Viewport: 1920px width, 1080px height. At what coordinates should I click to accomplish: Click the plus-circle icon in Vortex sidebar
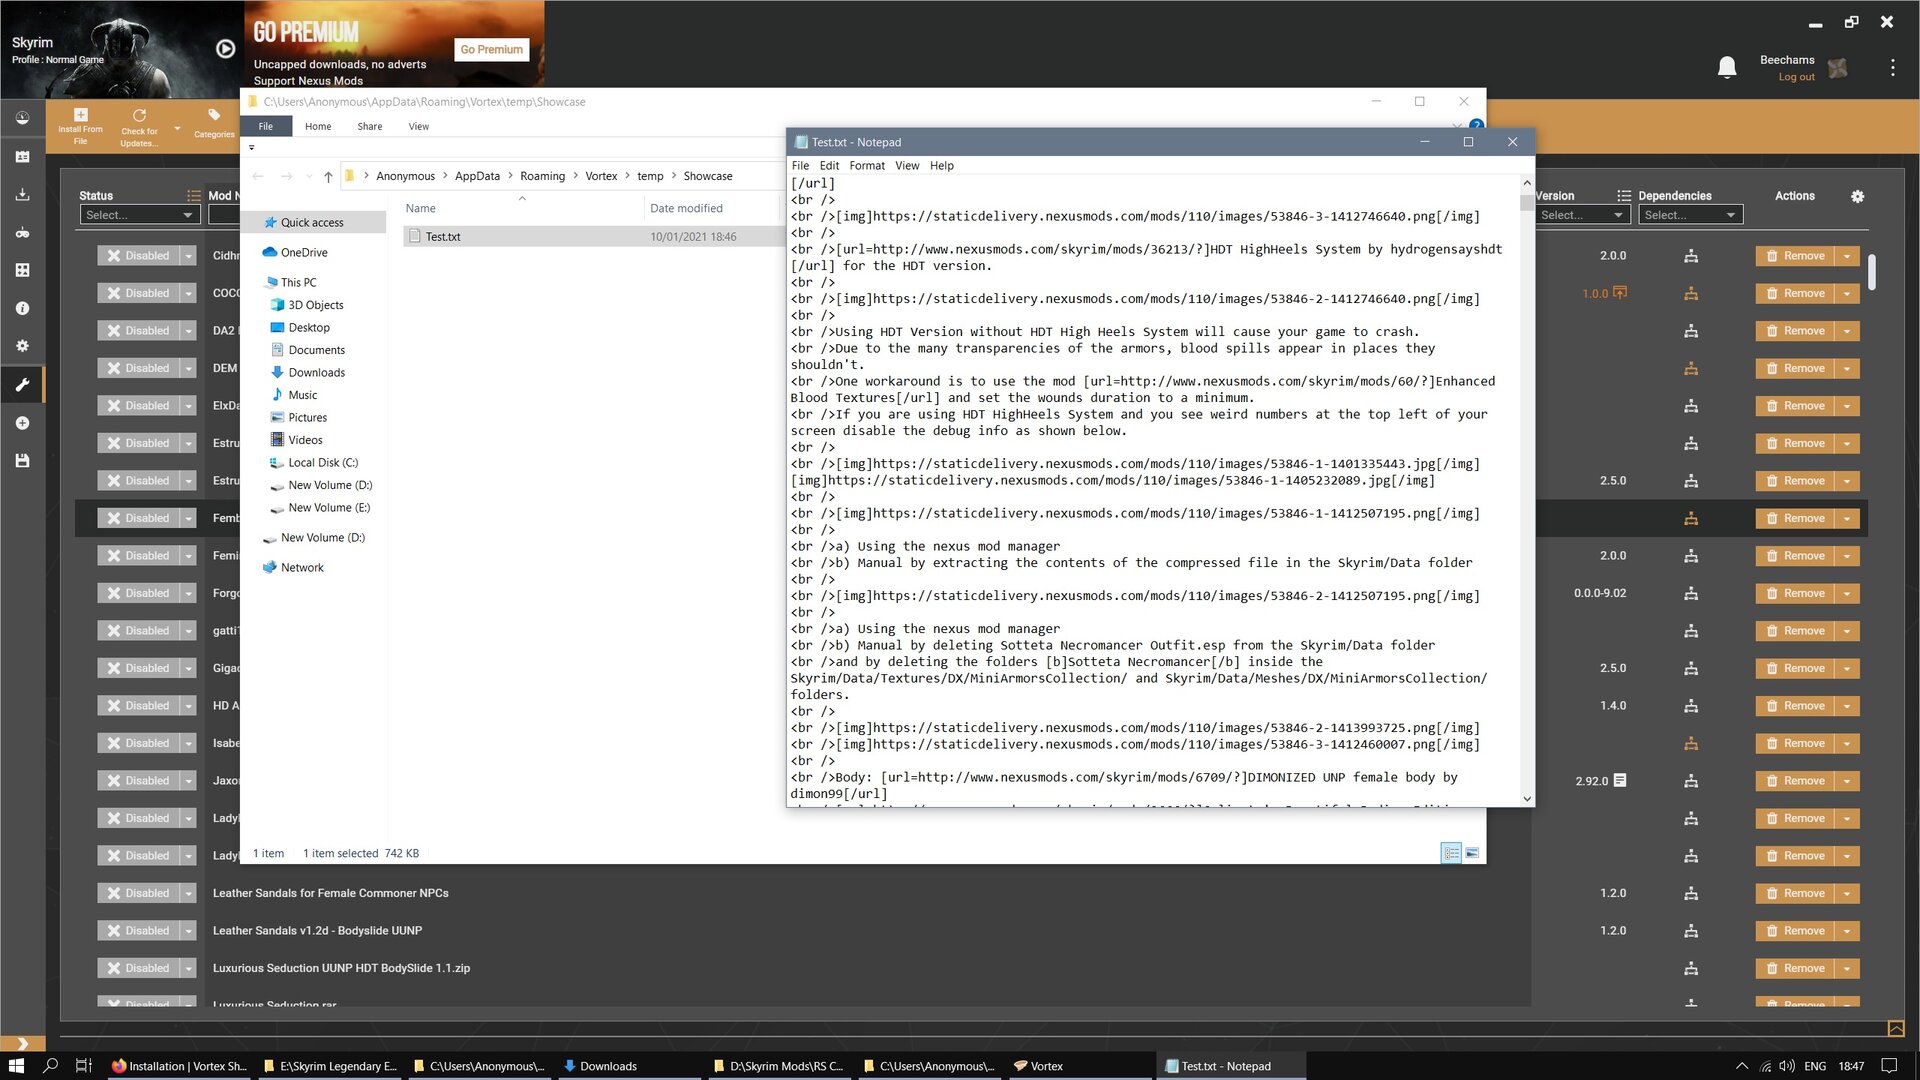[x=22, y=423]
